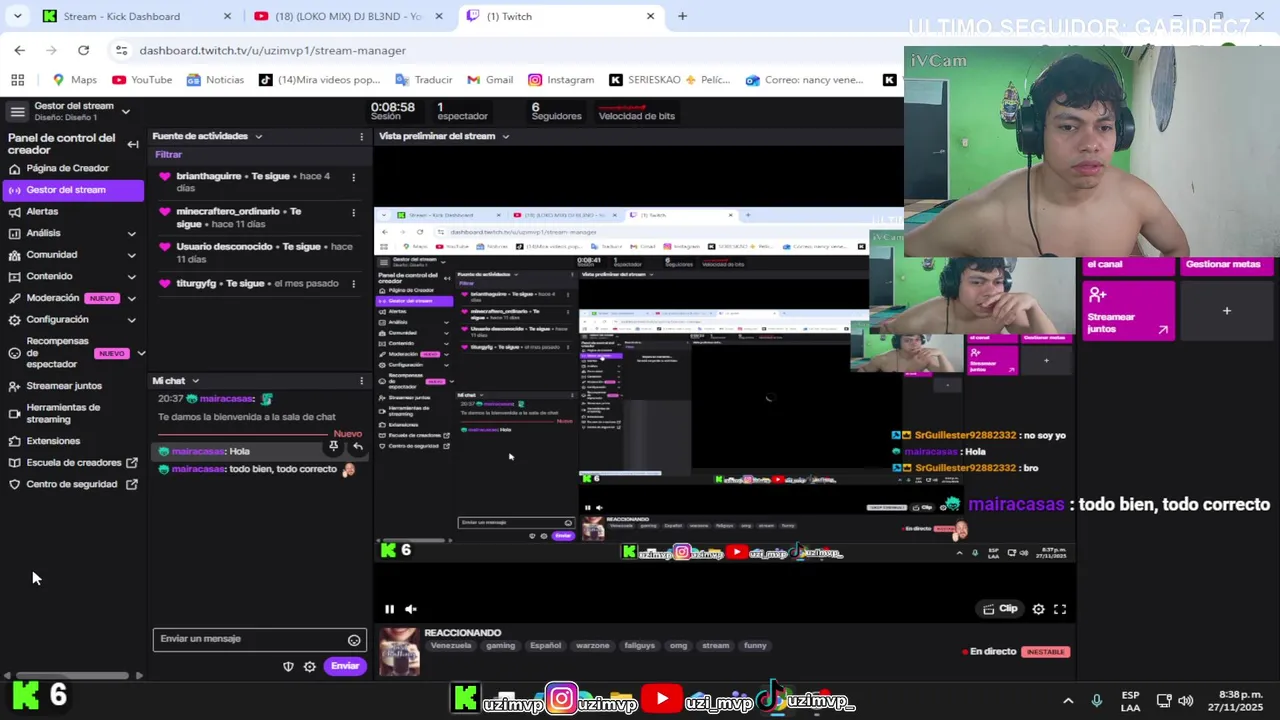Show hidden system tray icons
This screenshot has height=720, width=1280.
click(1068, 701)
